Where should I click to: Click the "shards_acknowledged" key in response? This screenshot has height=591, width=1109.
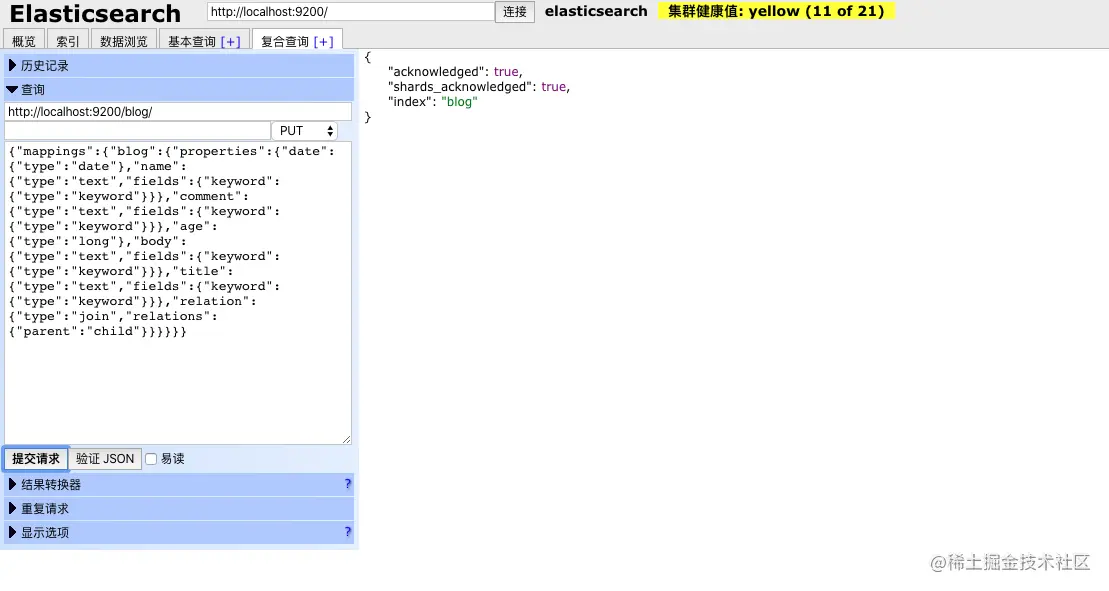pos(461,86)
